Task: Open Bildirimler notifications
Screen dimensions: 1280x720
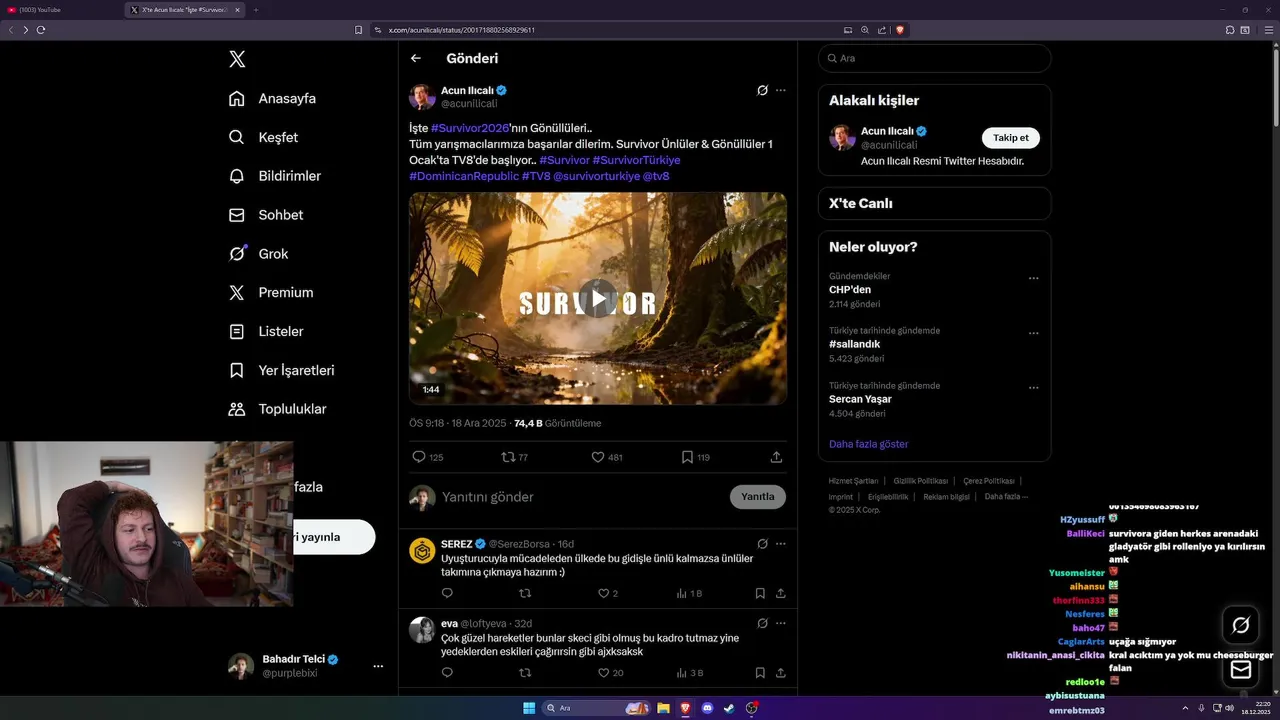Action: tap(275, 176)
